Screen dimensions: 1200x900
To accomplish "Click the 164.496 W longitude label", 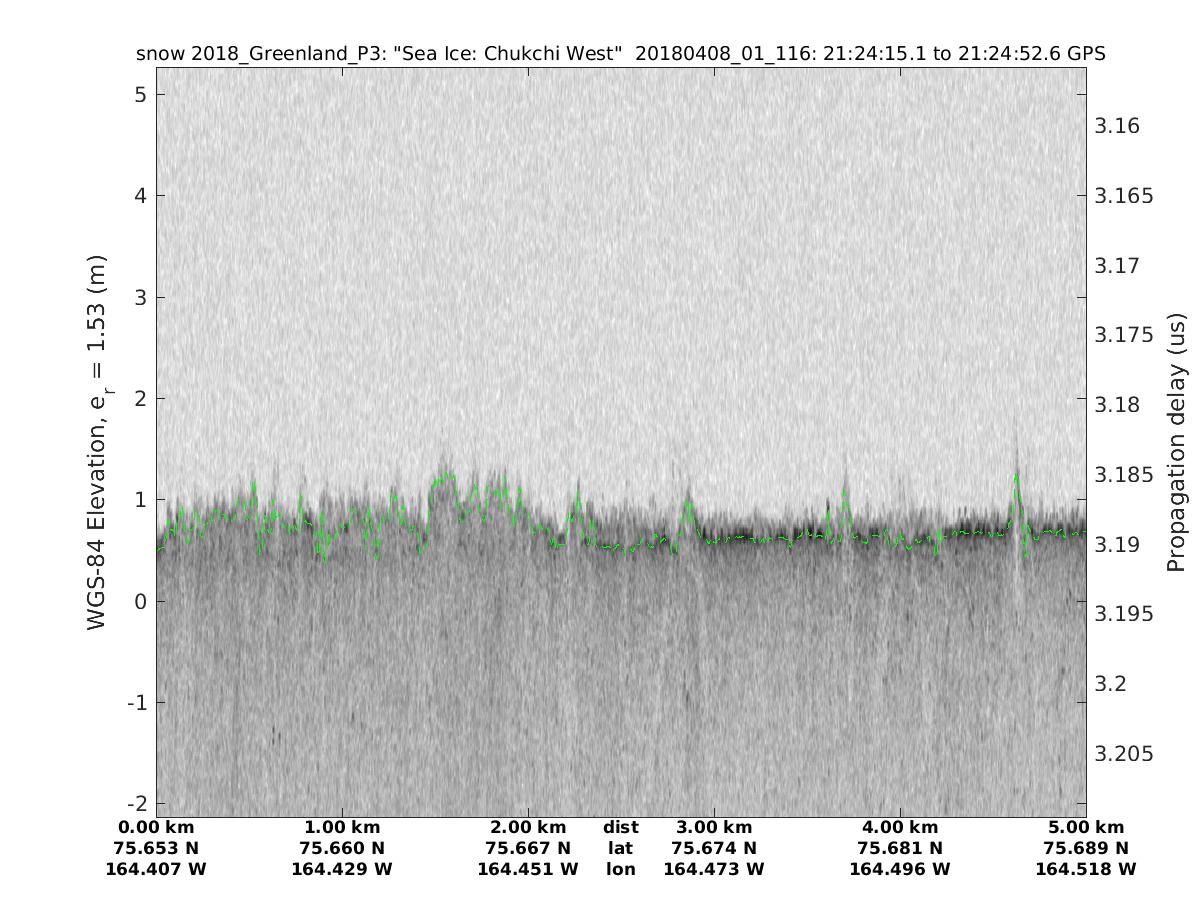I will pos(900,869).
